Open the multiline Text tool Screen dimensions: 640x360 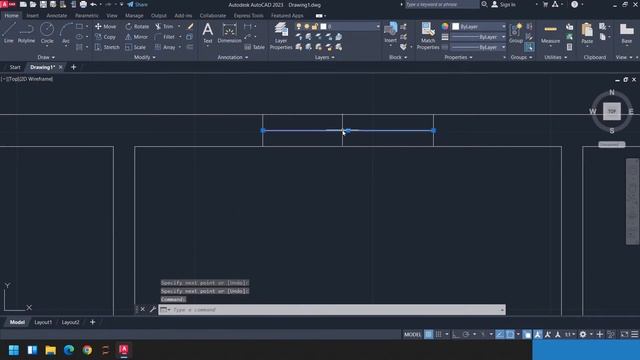coord(208,33)
